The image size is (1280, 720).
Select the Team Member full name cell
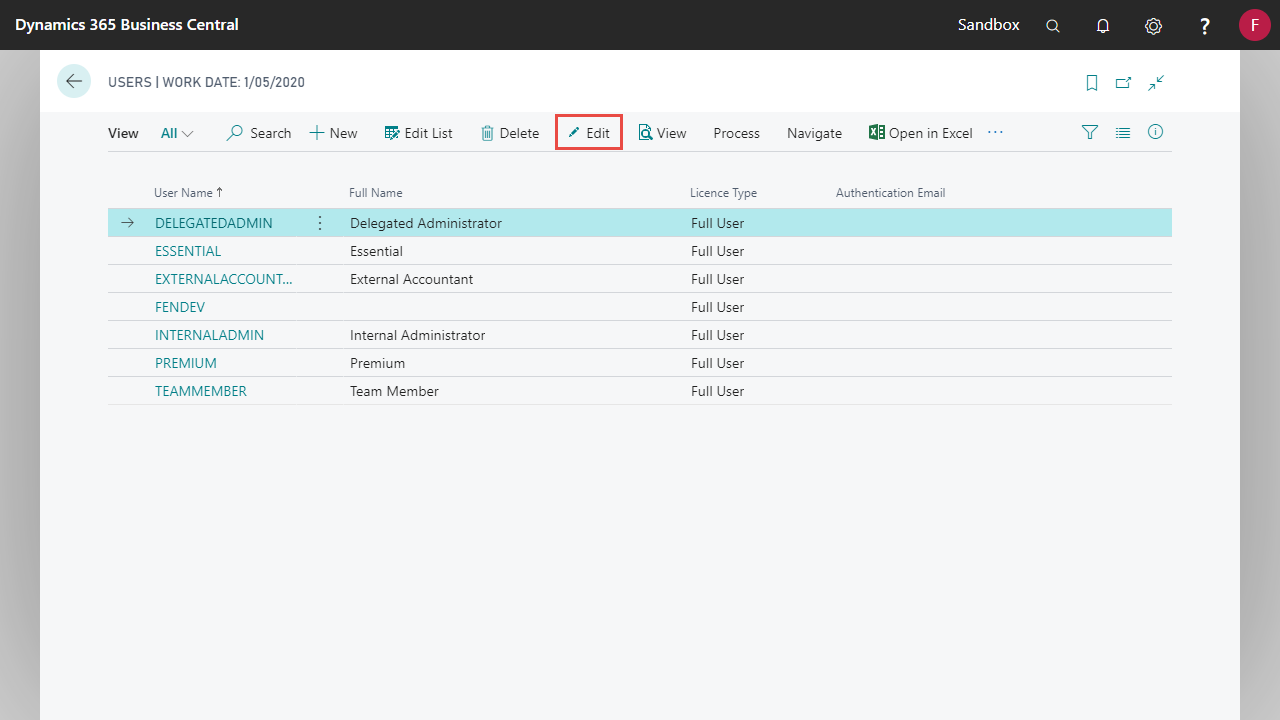(x=395, y=391)
